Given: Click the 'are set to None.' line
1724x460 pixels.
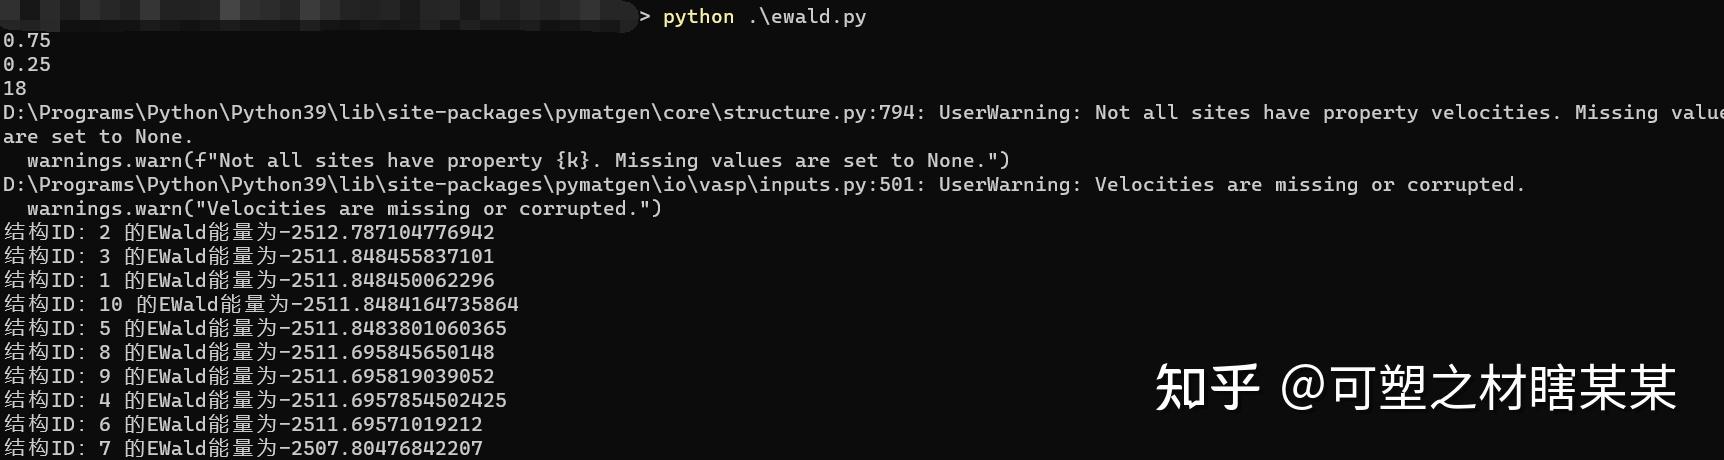Looking at the screenshot, I should click(x=98, y=136).
